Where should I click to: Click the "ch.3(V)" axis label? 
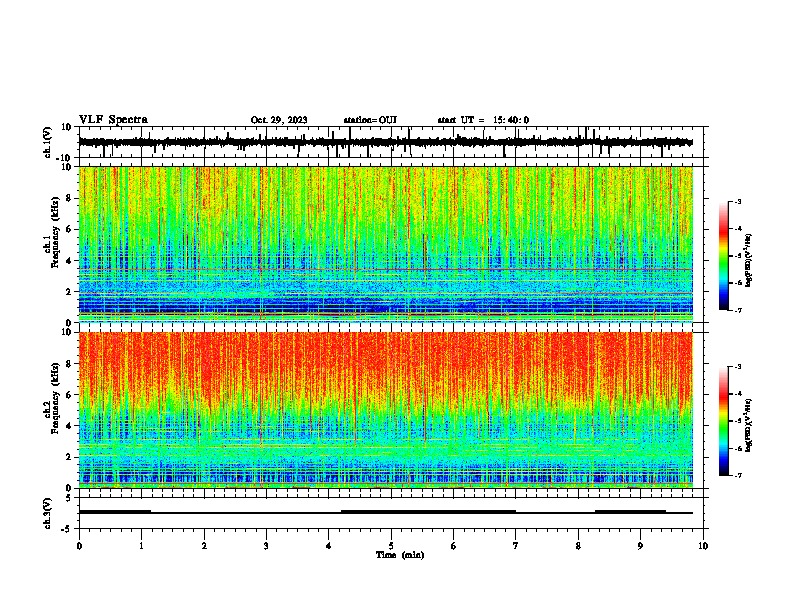[x=48, y=513]
